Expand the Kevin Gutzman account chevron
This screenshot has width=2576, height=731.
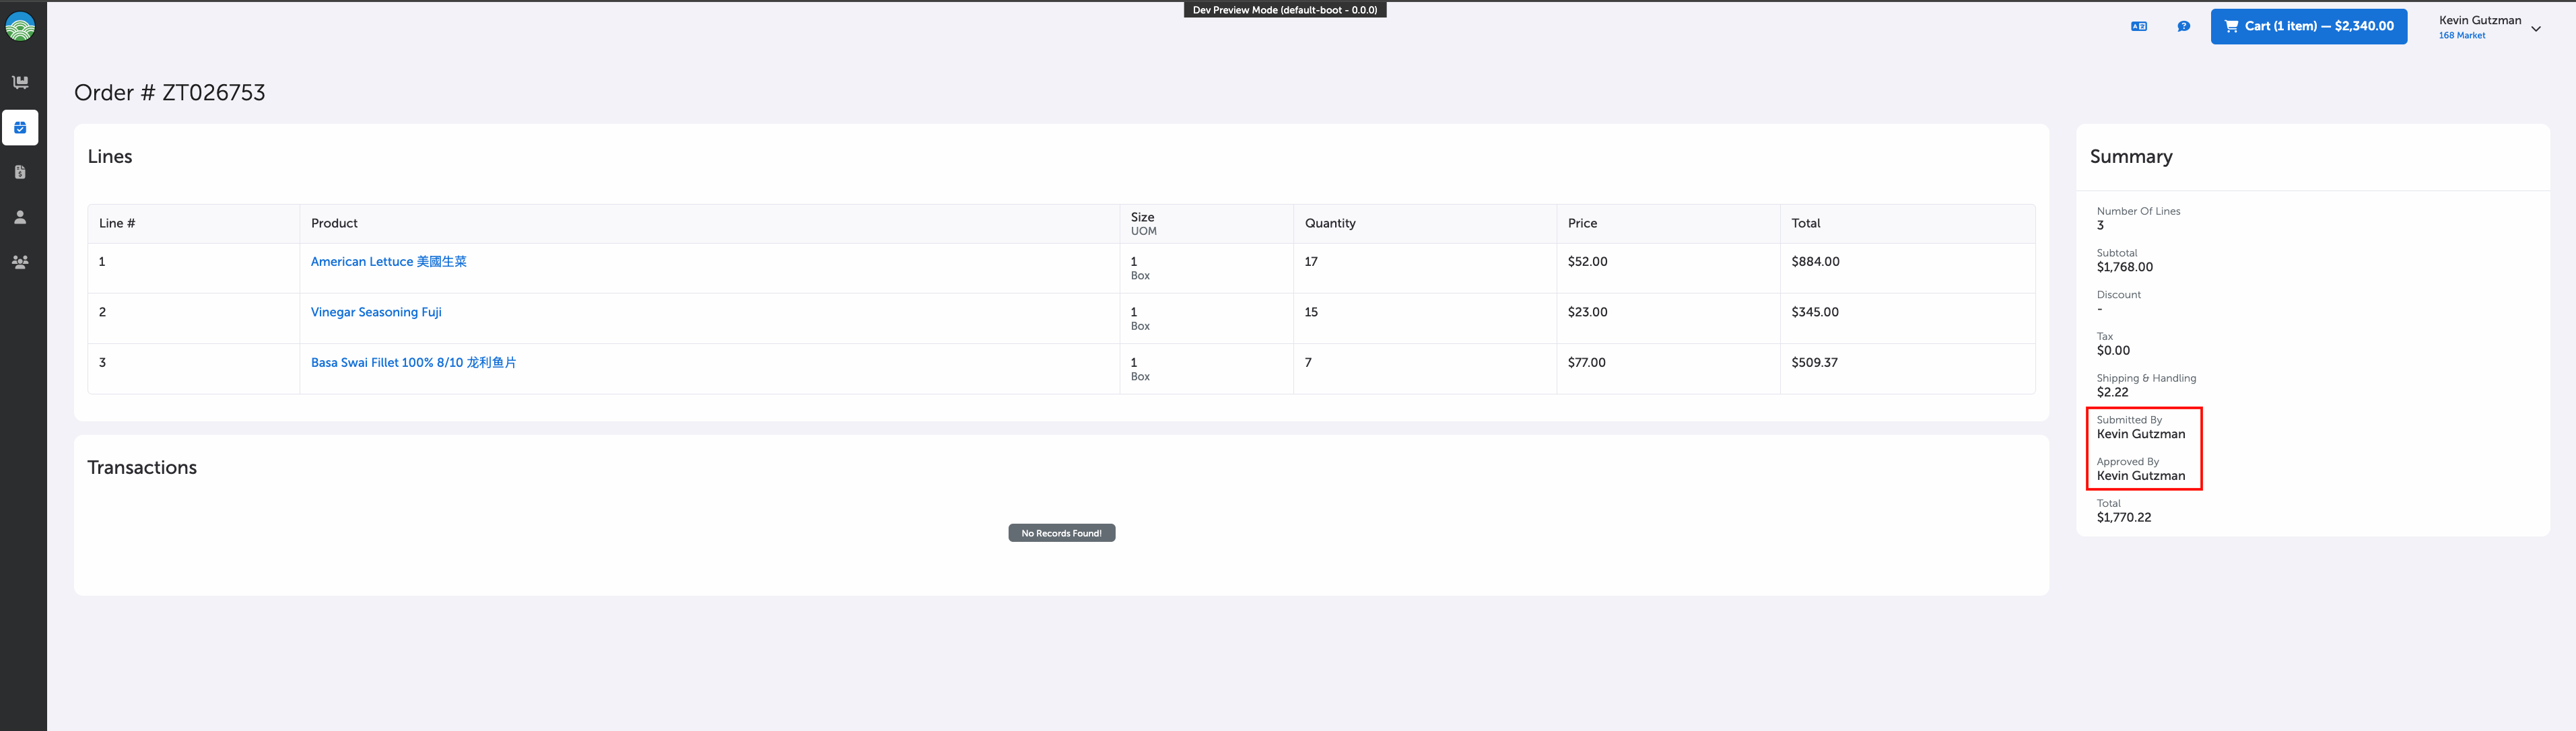(2535, 29)
